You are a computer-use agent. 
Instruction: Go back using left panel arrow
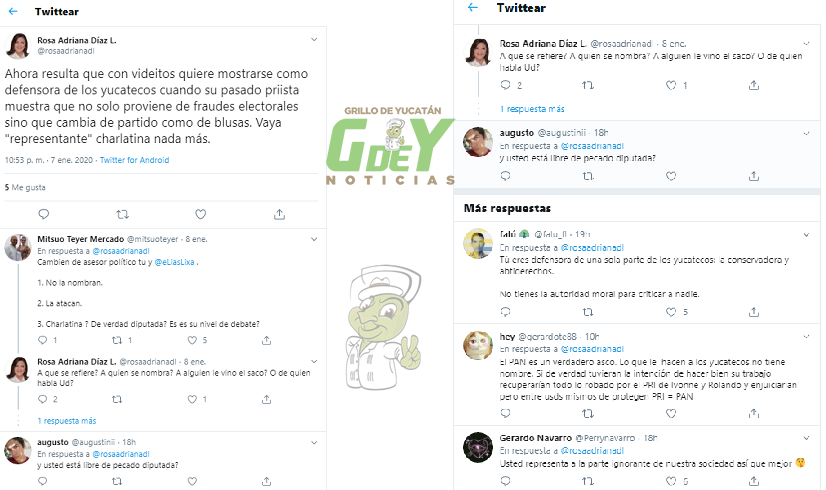coord(13,11)
